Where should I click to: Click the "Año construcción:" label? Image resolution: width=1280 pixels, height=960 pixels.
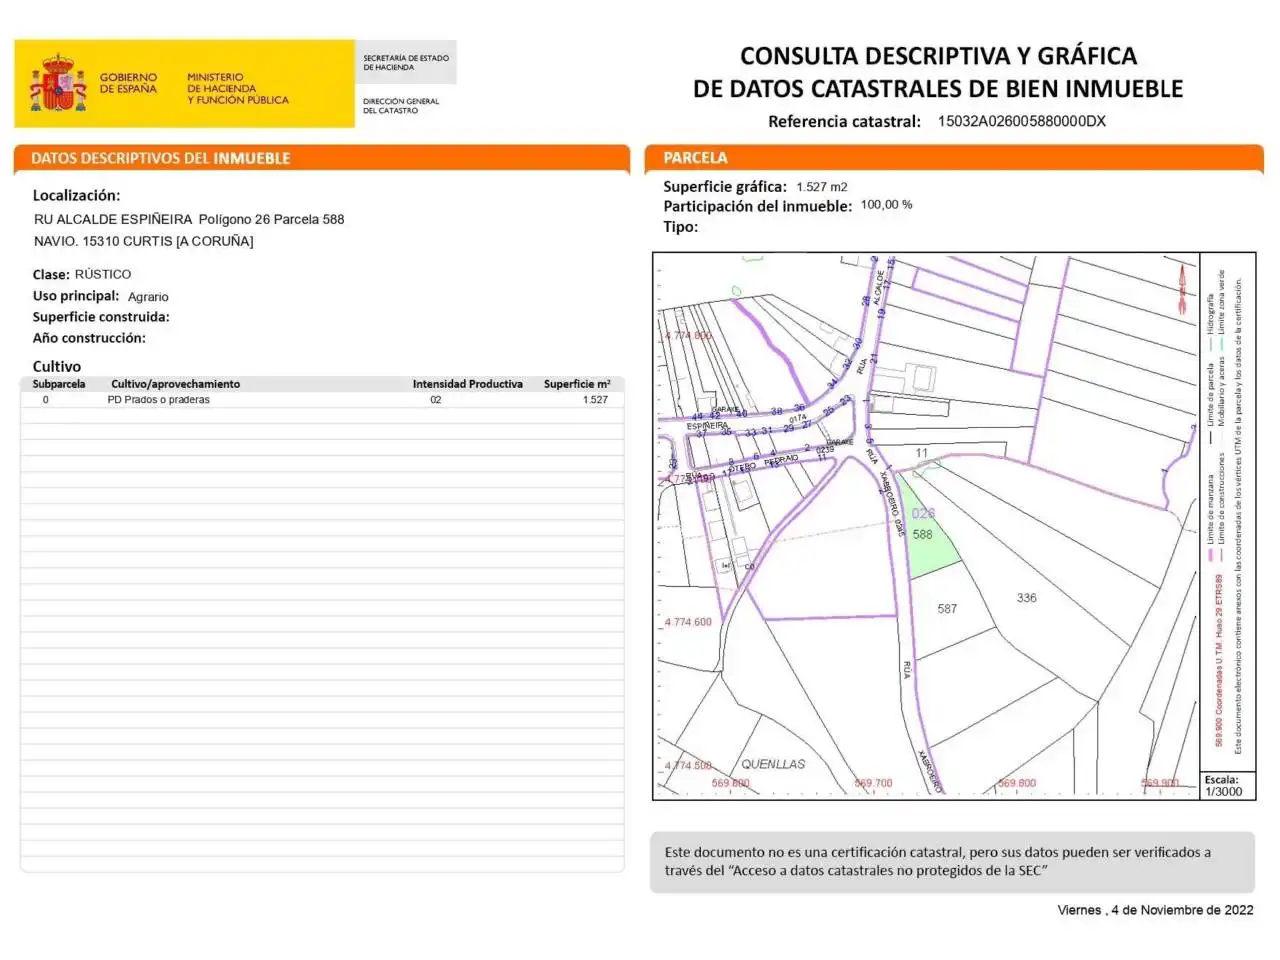pos(89,338)
